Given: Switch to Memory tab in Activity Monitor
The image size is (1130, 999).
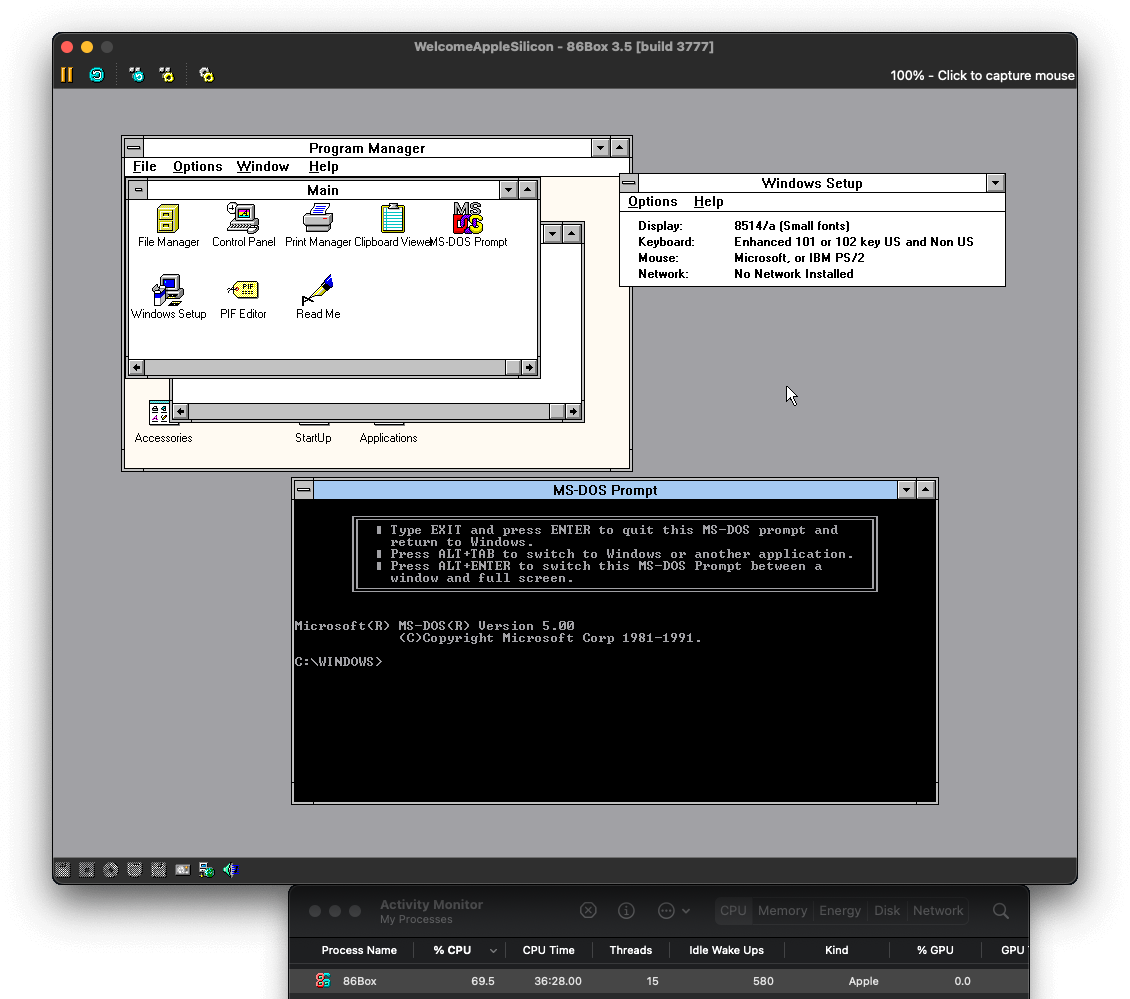Looking at the screenshot, I should 782,910.
